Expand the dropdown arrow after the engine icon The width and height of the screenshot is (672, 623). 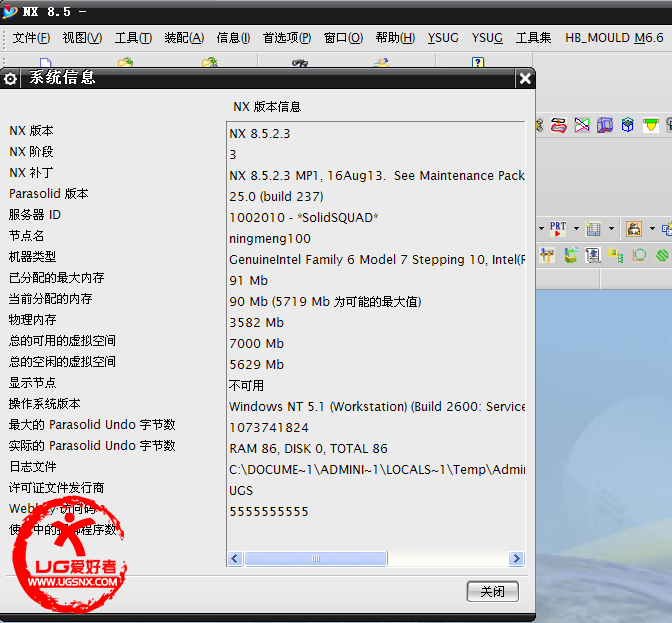pos(652,228)
